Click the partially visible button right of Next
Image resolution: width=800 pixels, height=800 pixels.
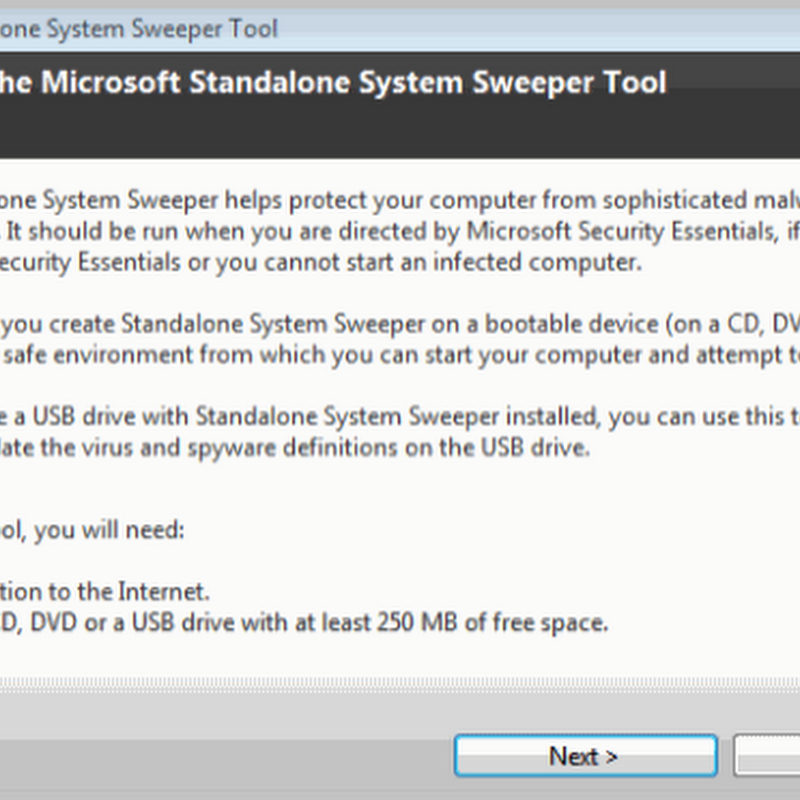tap(768, 756)
